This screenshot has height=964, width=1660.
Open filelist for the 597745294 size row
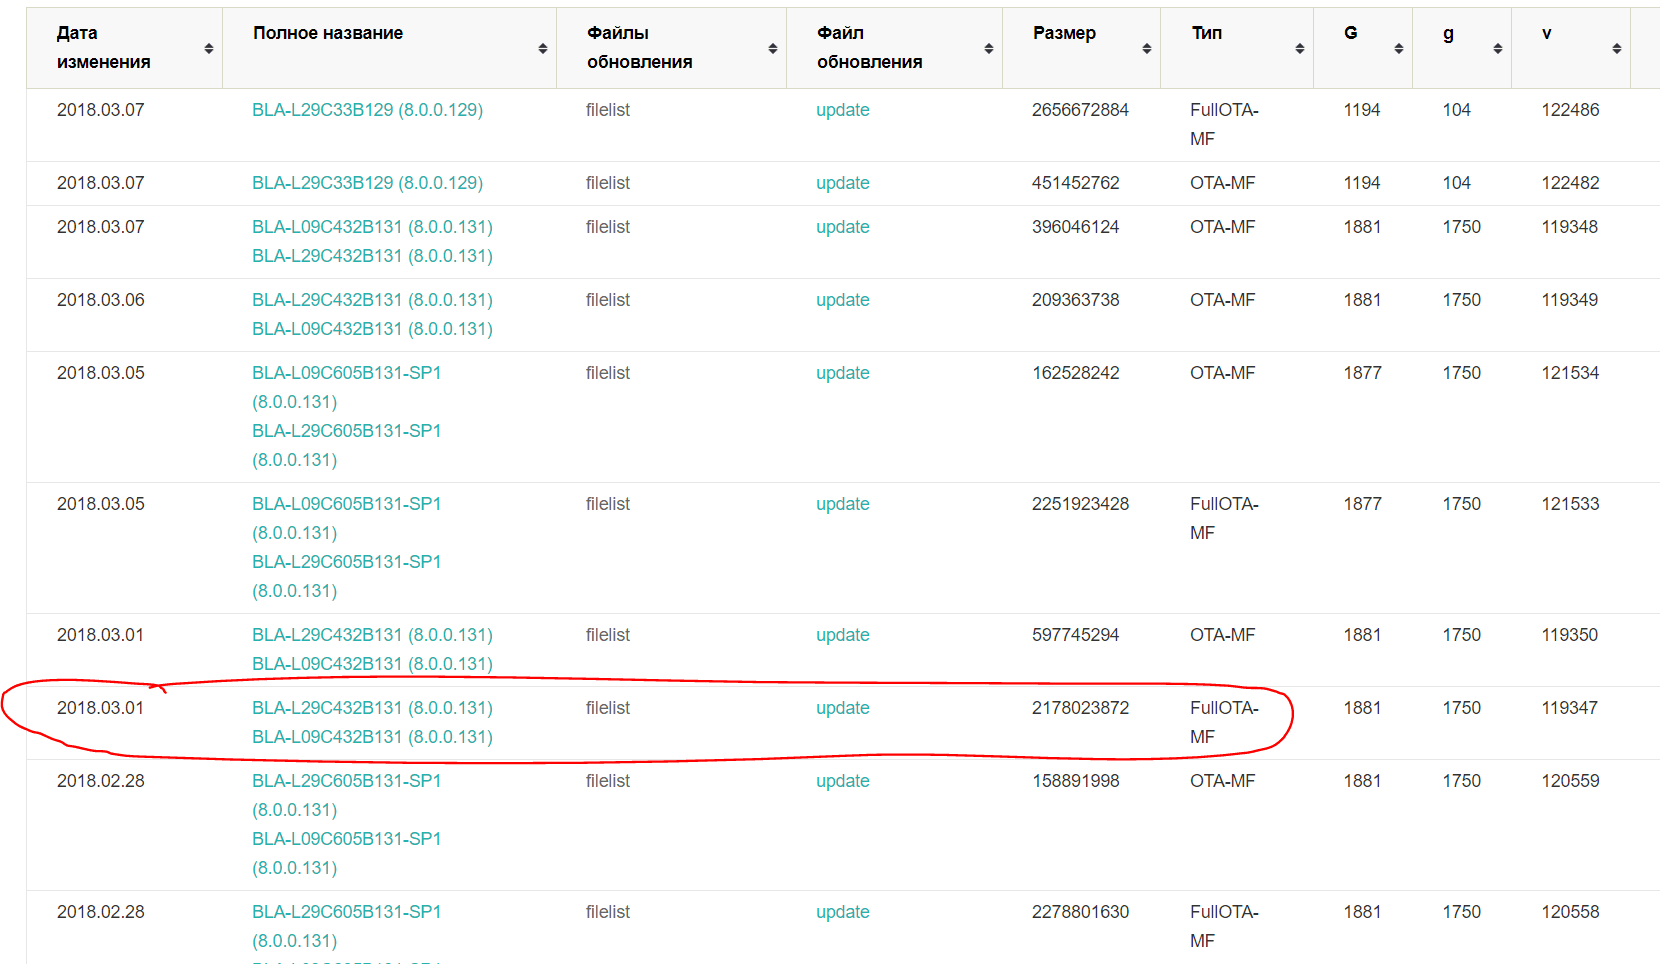pos(608,635)
